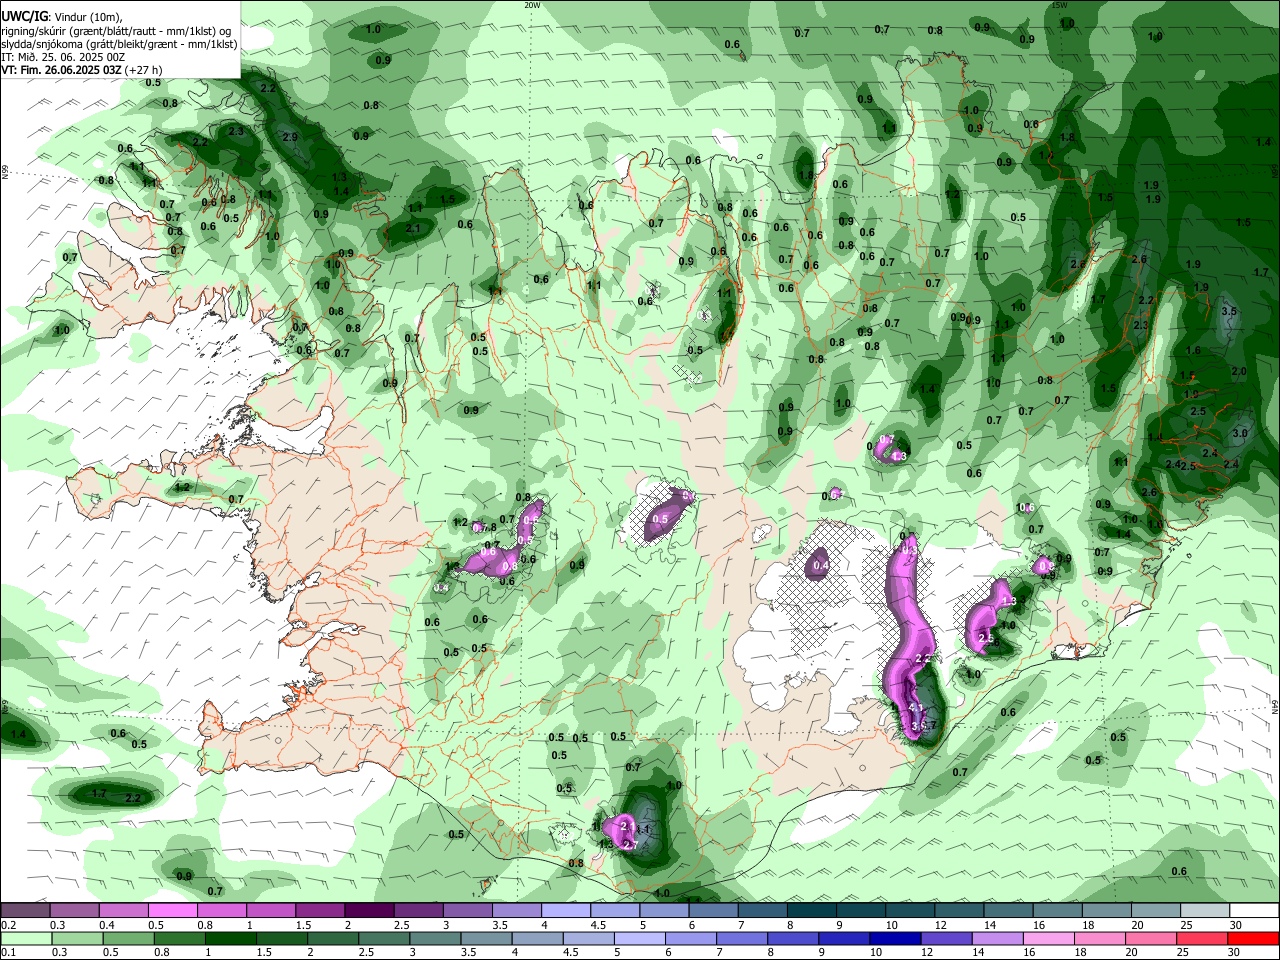
Task: Click the rain legend swatch between 6 and 7
Action: click(691, 939)
